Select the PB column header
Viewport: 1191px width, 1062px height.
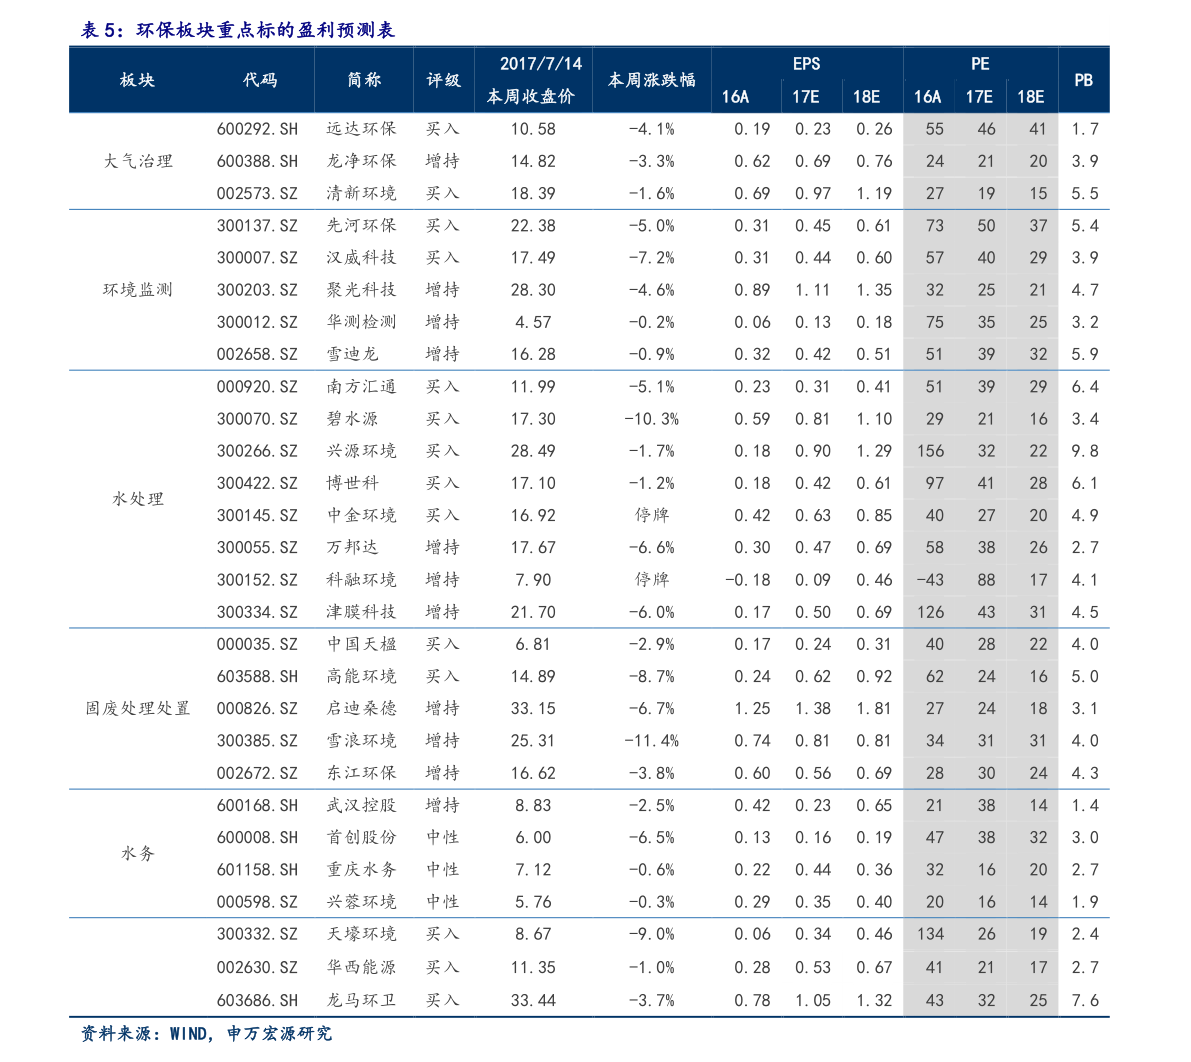(x=1083, y=80)
